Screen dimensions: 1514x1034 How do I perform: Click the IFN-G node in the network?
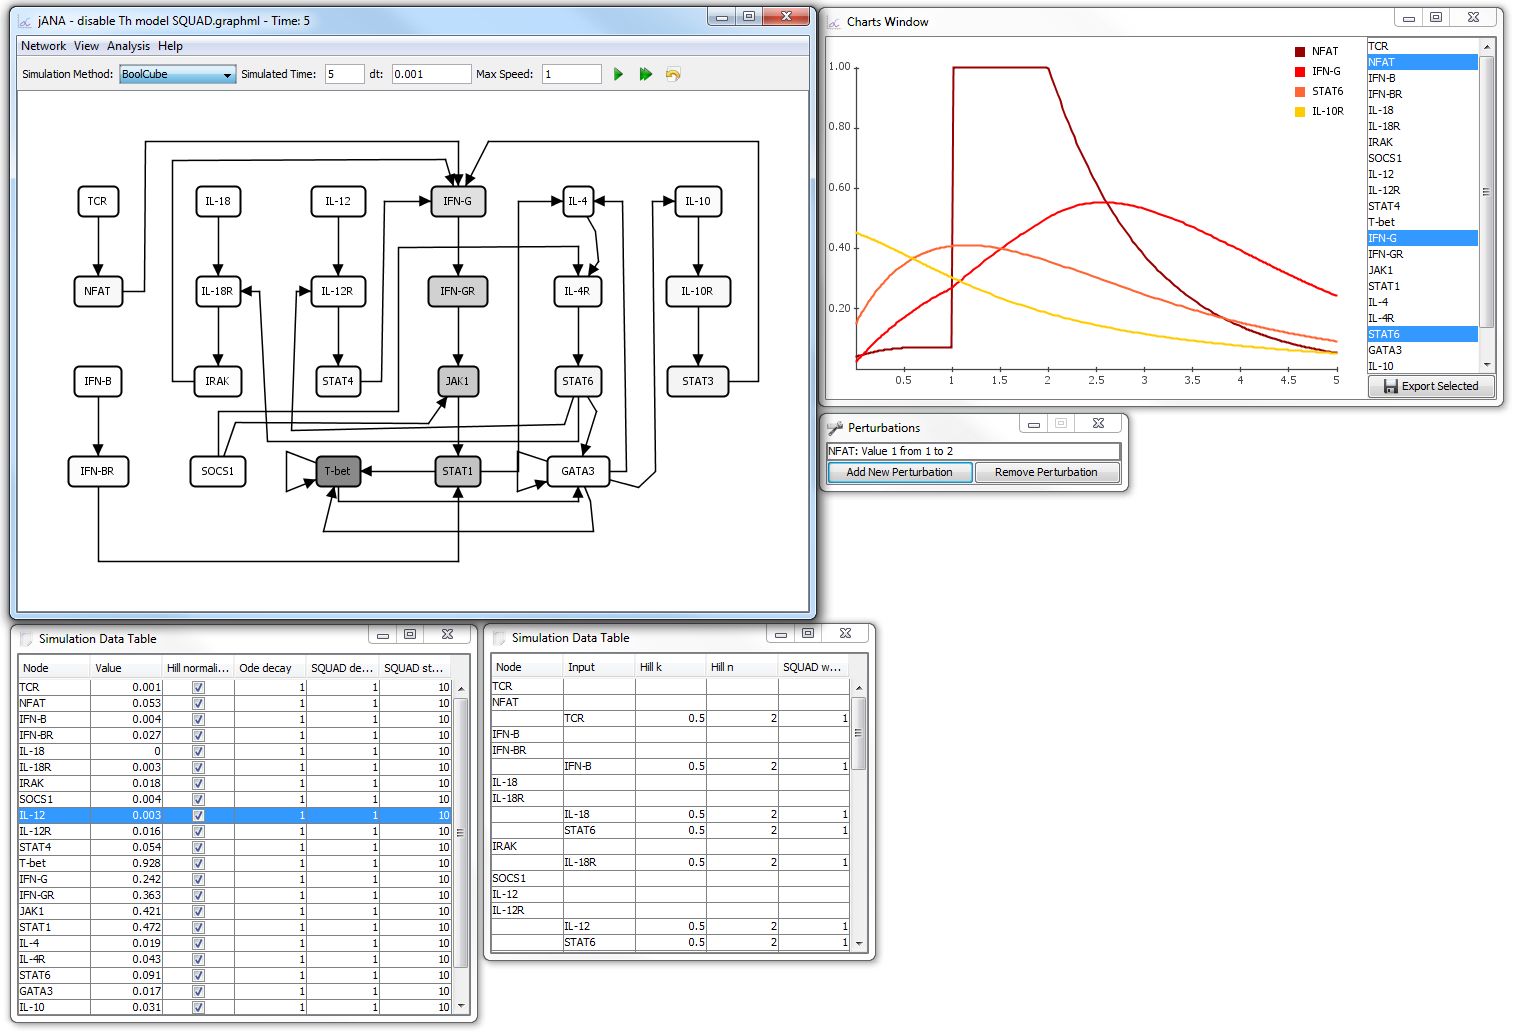(x=457, y=201)
